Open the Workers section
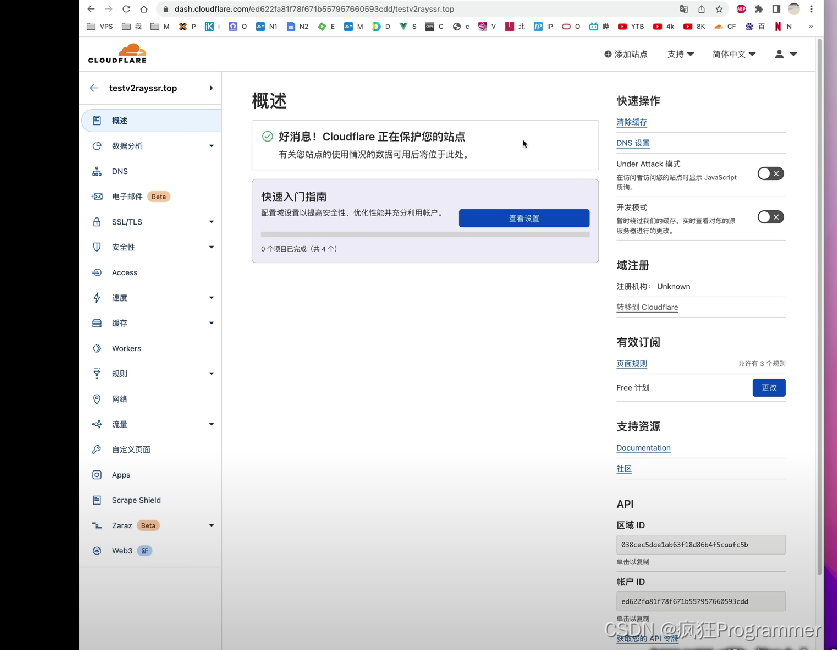The image size is (837, 650). pyautogui.click(x=127, y=348)
